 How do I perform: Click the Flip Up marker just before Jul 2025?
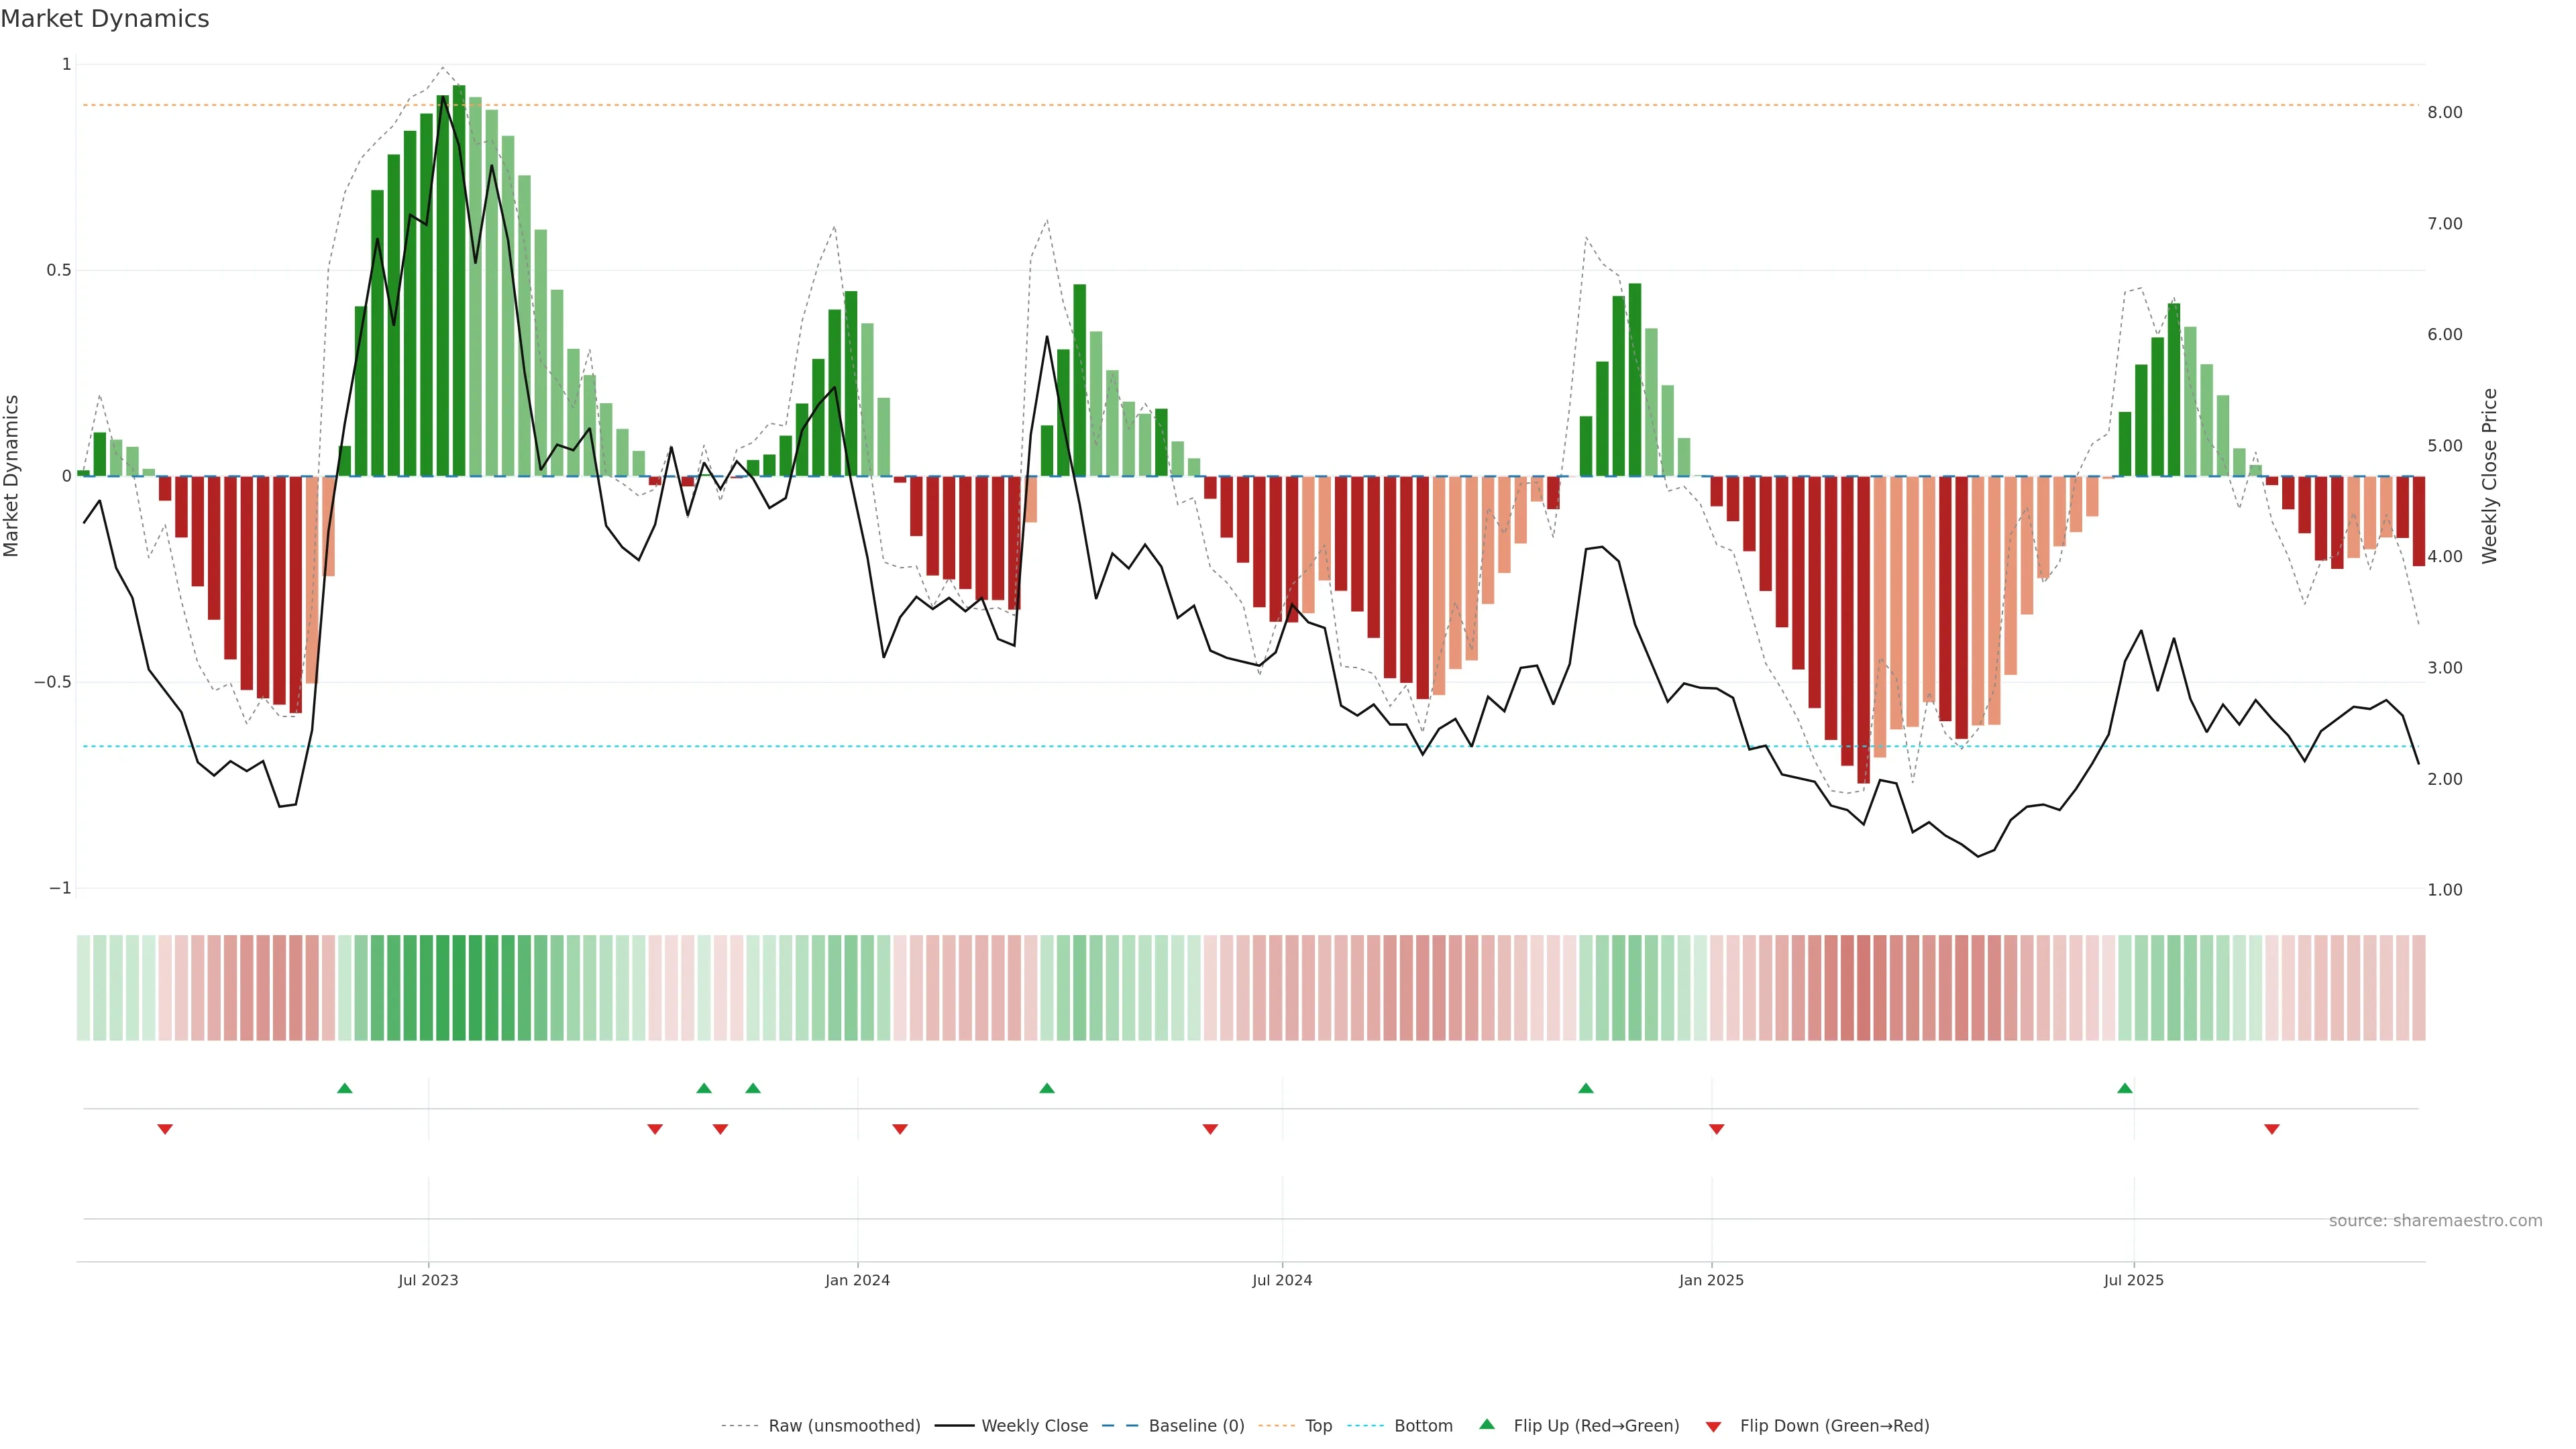[x=2125, y=1088]
